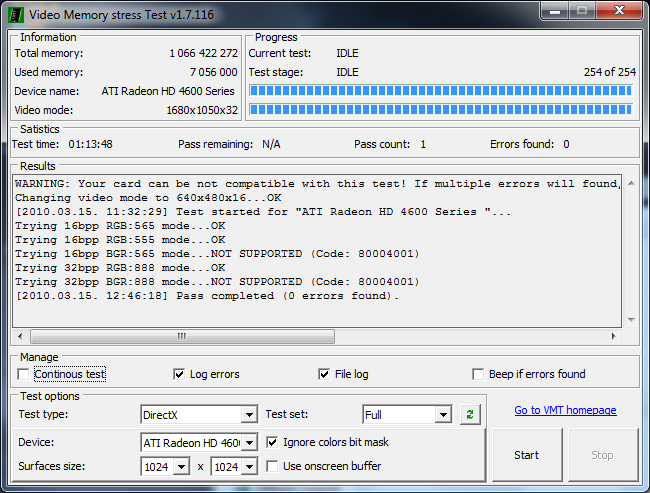
Task: Click 'Trying 16bpp RGB:555 mode...OK' line
Action: click(x=120, y=240)
